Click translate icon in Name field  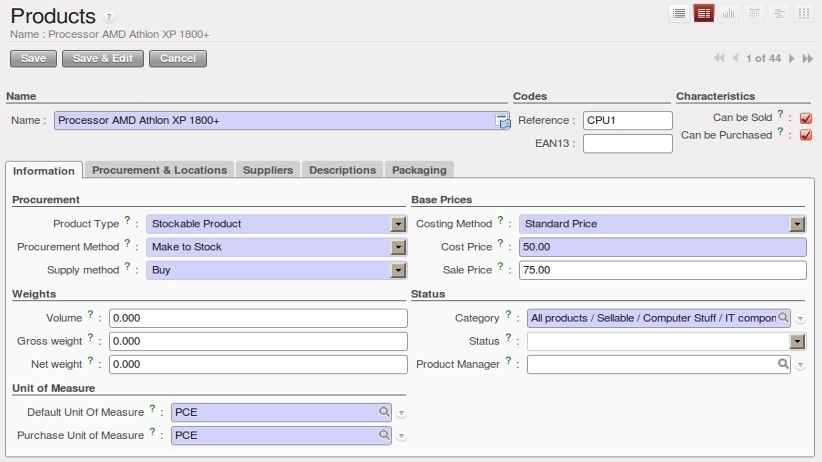tap(503, 121)
